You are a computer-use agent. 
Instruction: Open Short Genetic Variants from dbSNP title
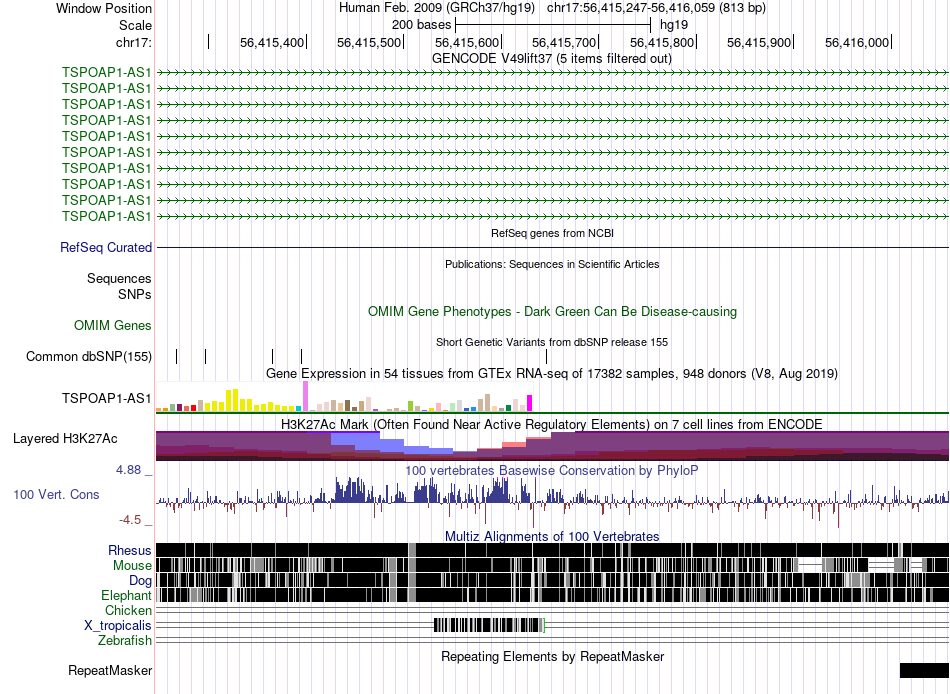[x=552, y=342]
